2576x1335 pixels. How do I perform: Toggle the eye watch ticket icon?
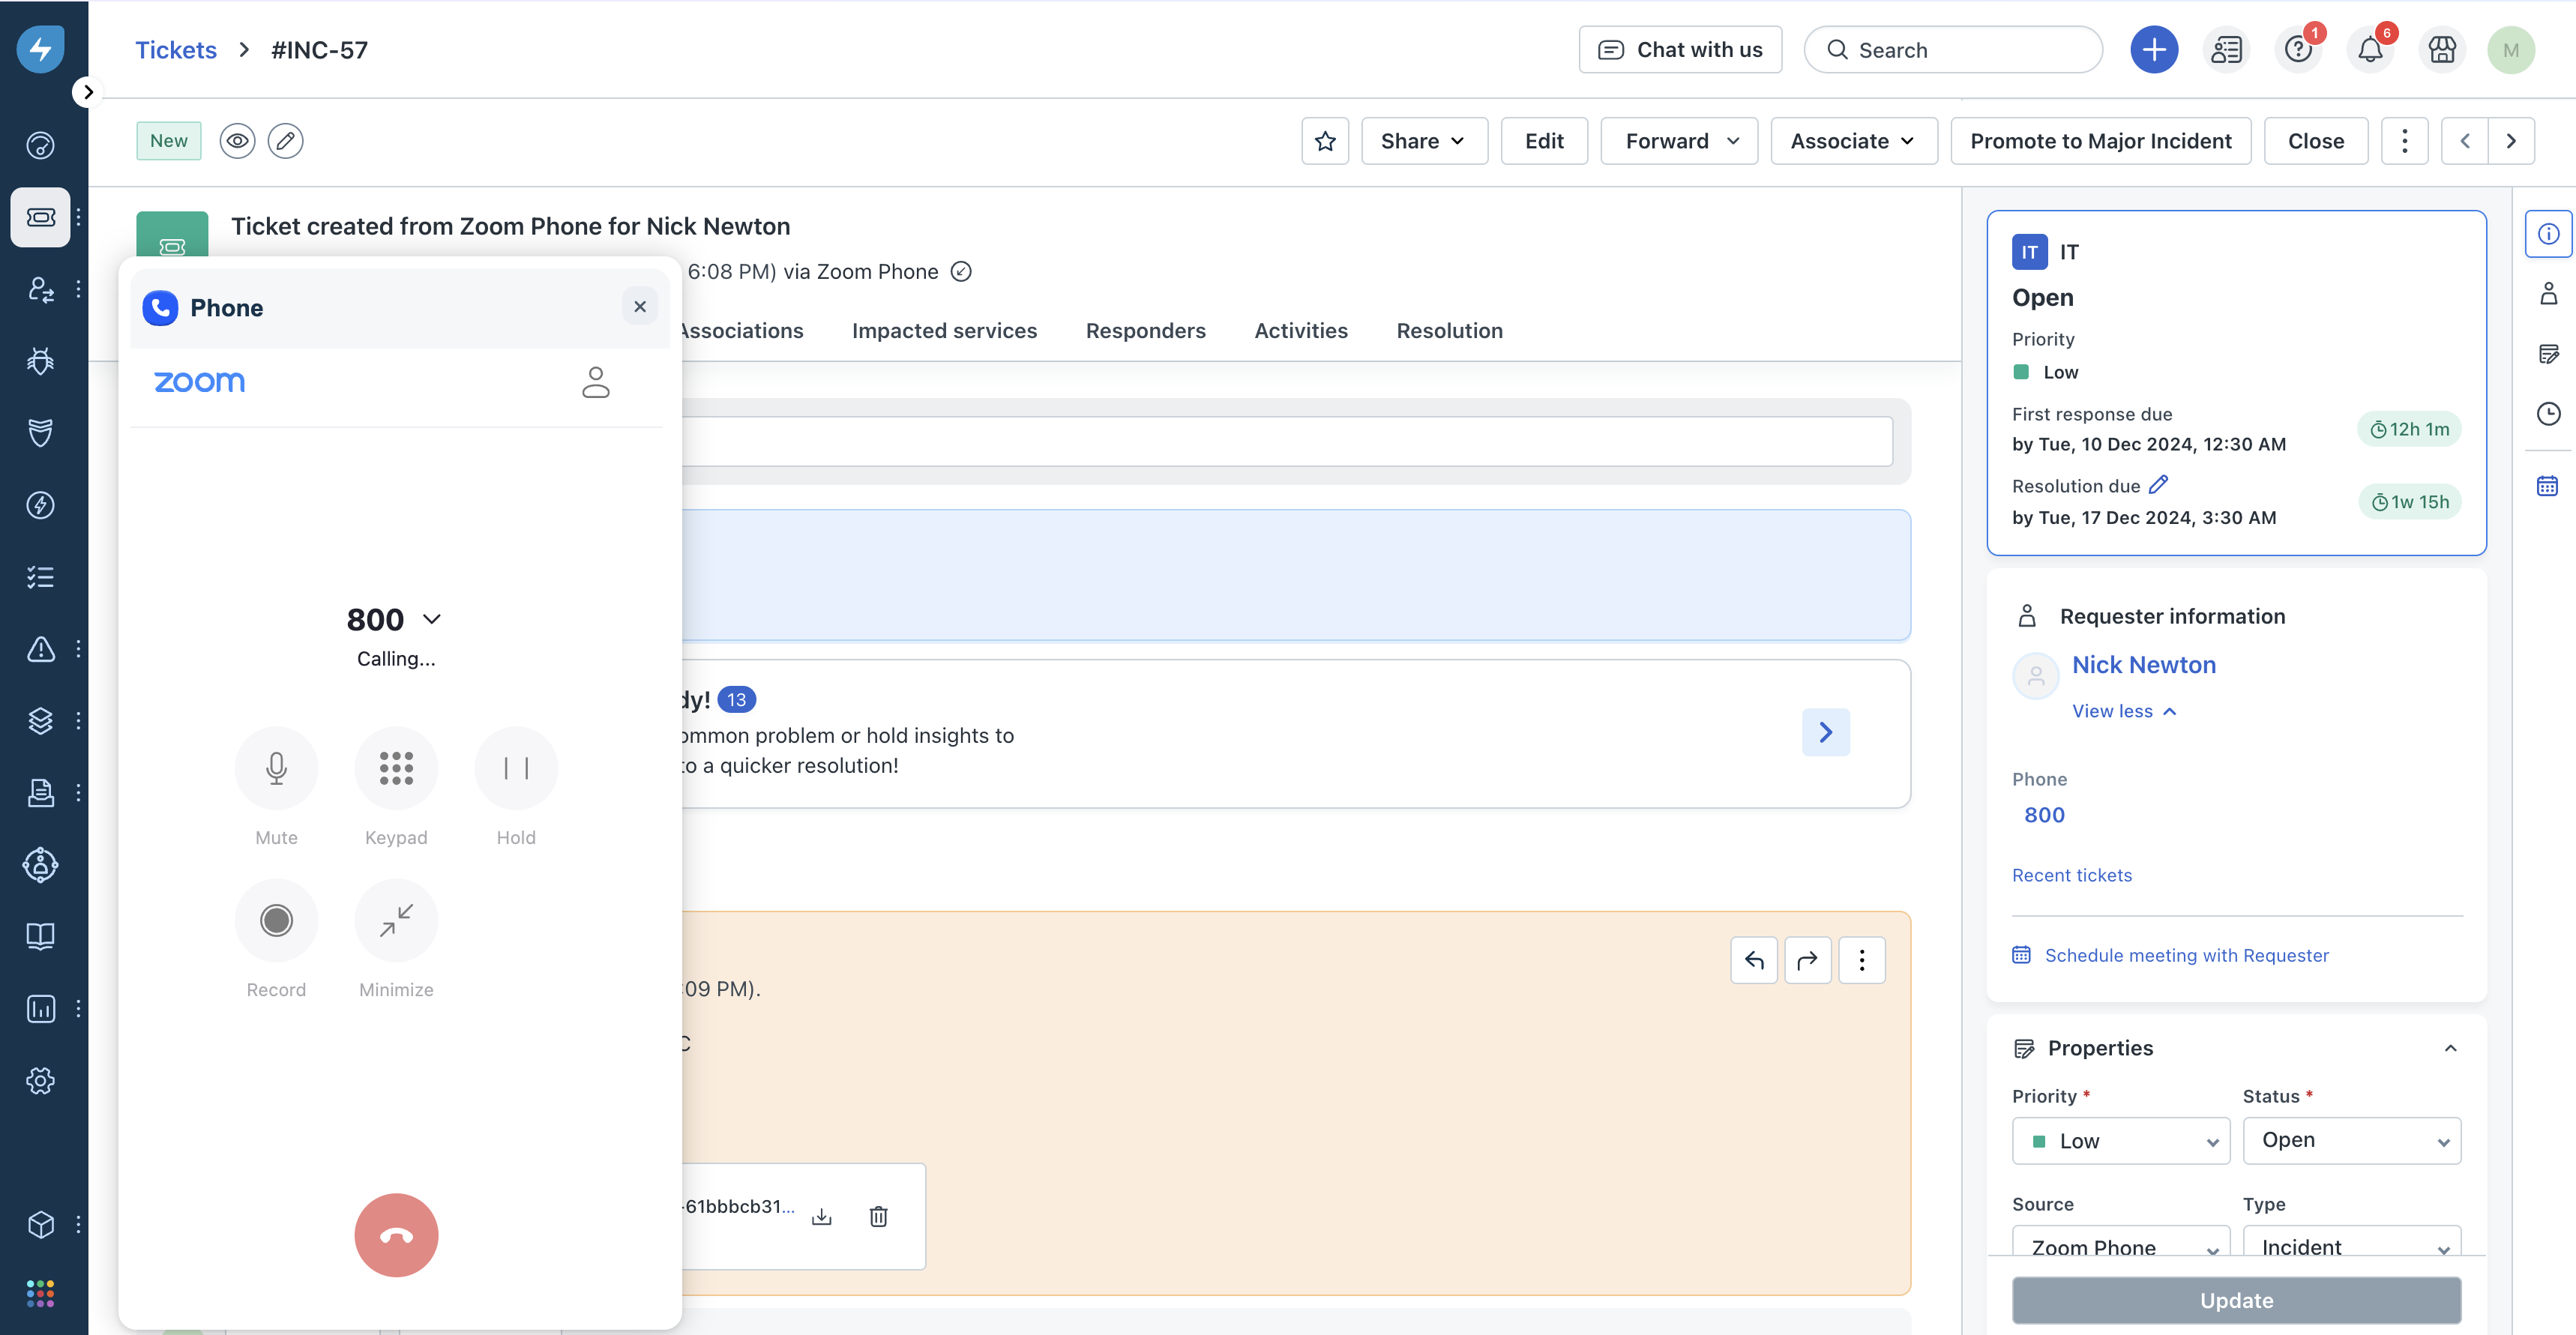(237, 141)
